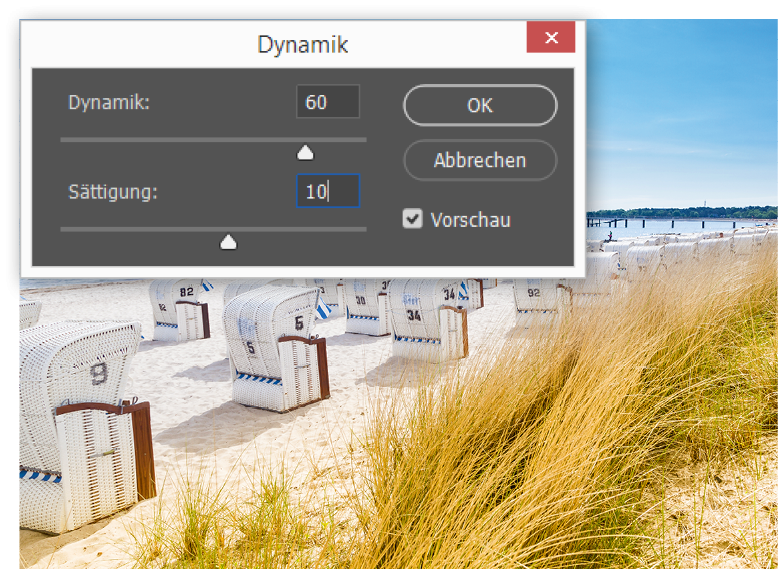This screenshot has width=778, height=569.
Task: Click the Sättigung slider handle
Action: 228,242
